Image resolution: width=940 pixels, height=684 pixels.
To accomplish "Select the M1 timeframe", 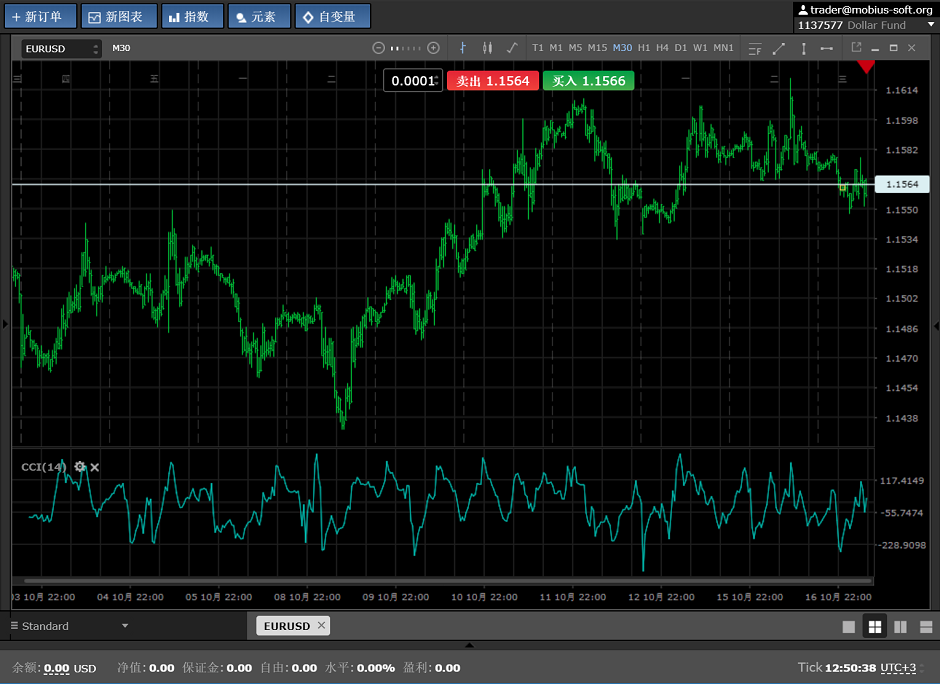I will pyautogui.click(x=556, y=48).
